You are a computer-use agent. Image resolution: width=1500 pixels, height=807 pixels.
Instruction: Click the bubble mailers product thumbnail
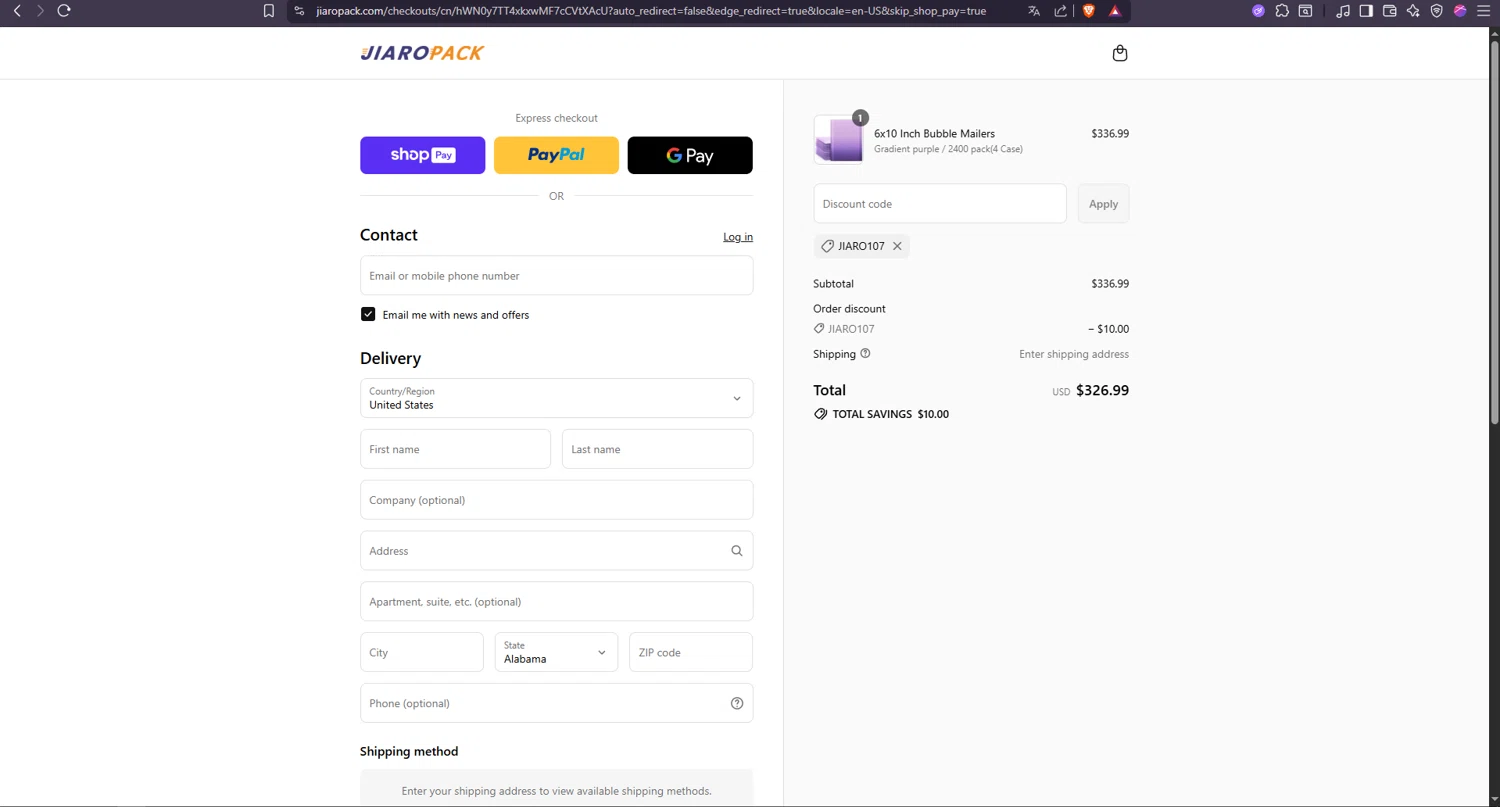[838, 140]
